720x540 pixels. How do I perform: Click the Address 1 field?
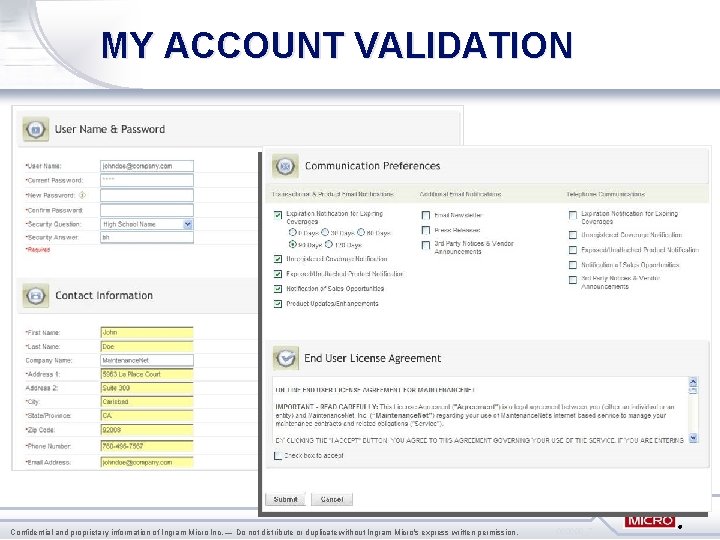147,374
